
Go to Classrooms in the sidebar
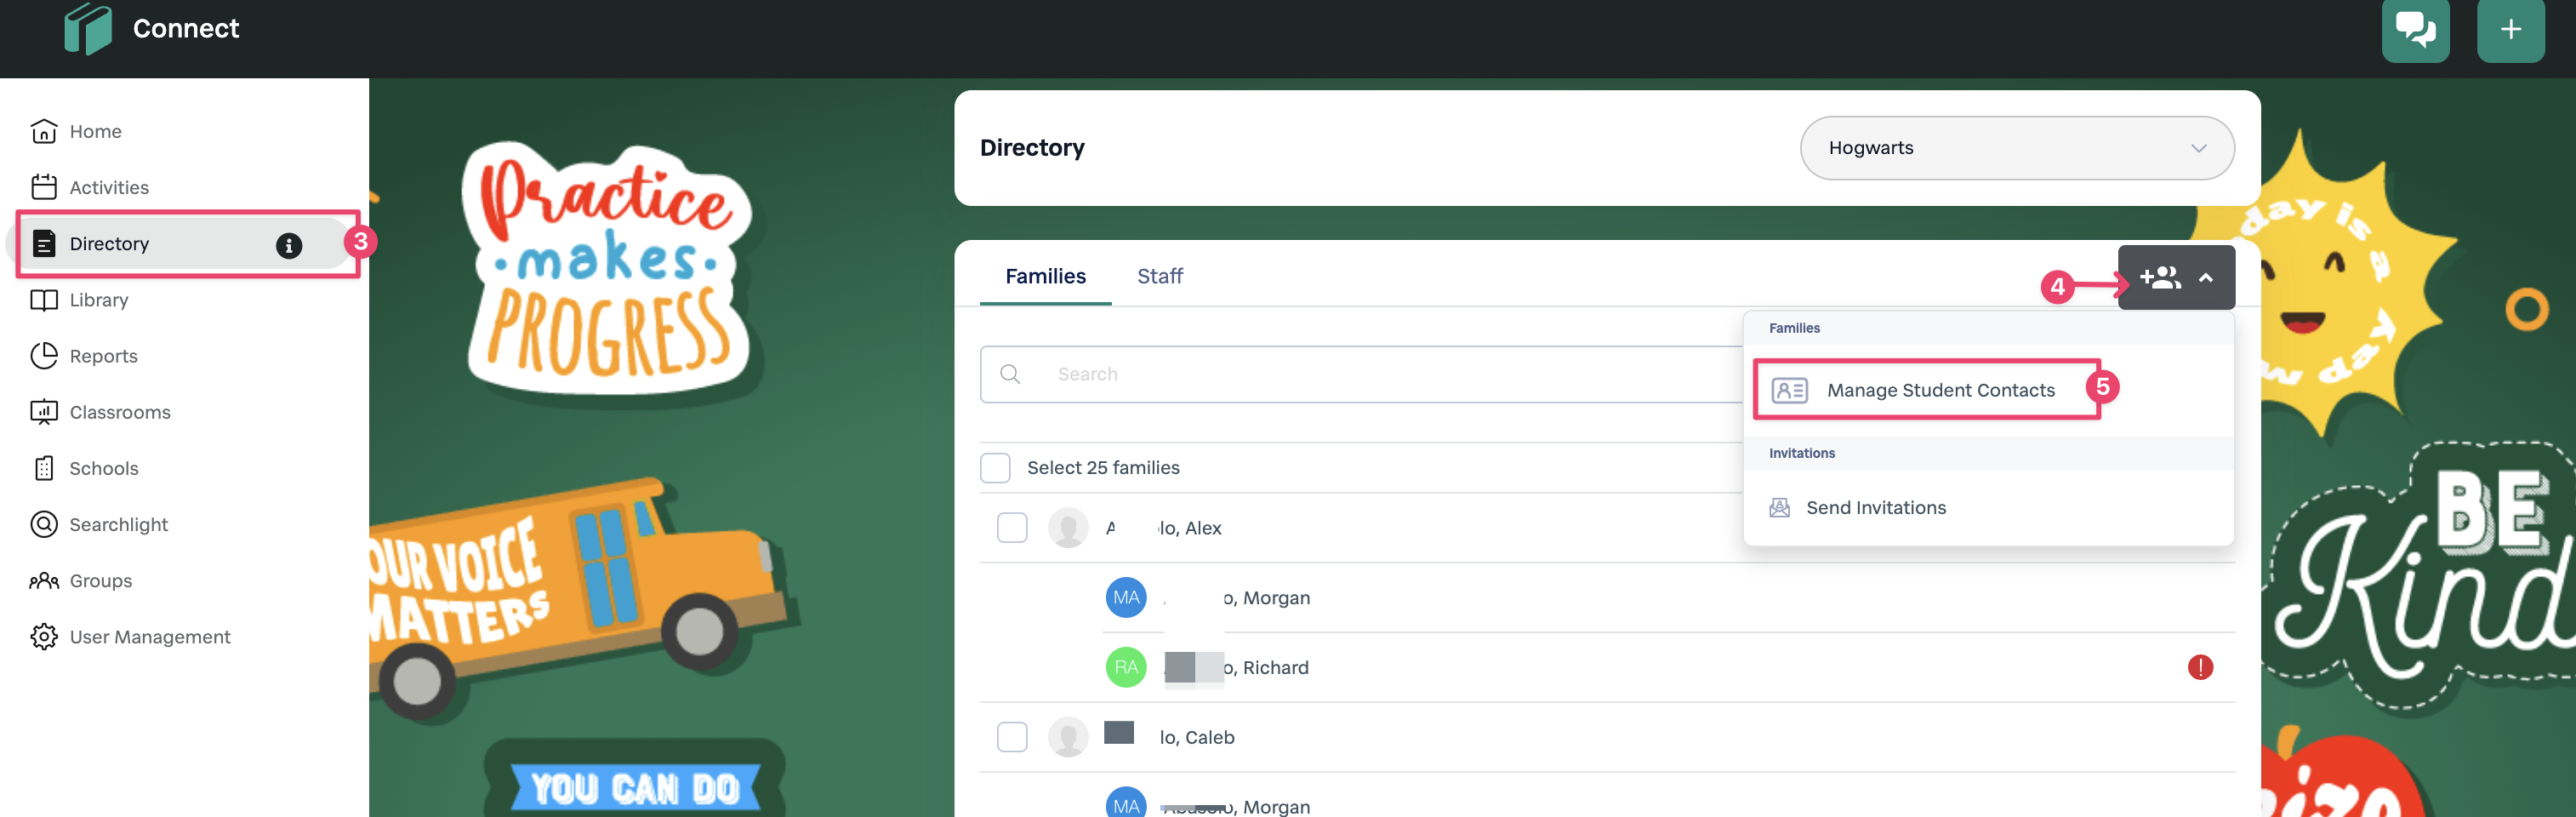click(x=120, y=412)
